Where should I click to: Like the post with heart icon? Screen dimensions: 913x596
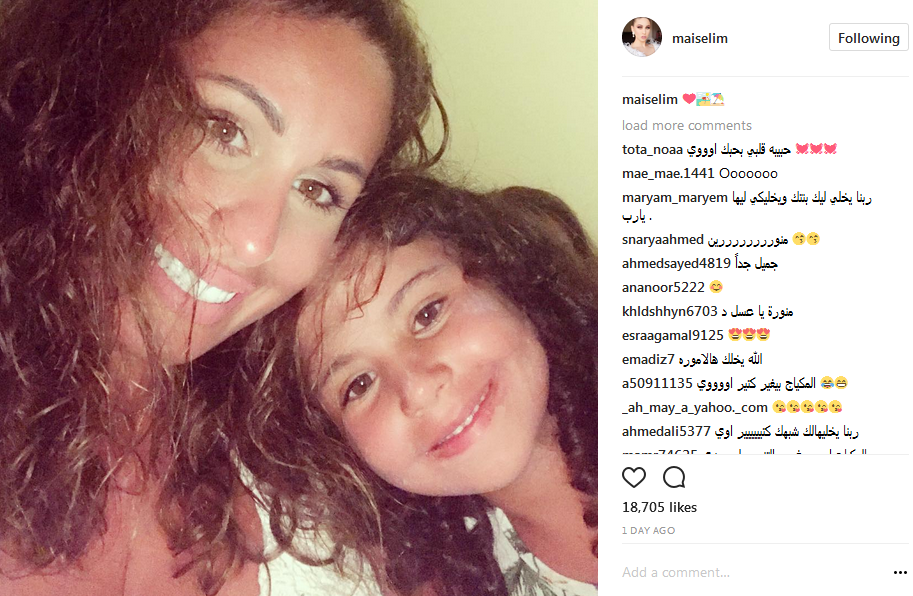pyautogui.click(x=634, y=477)
